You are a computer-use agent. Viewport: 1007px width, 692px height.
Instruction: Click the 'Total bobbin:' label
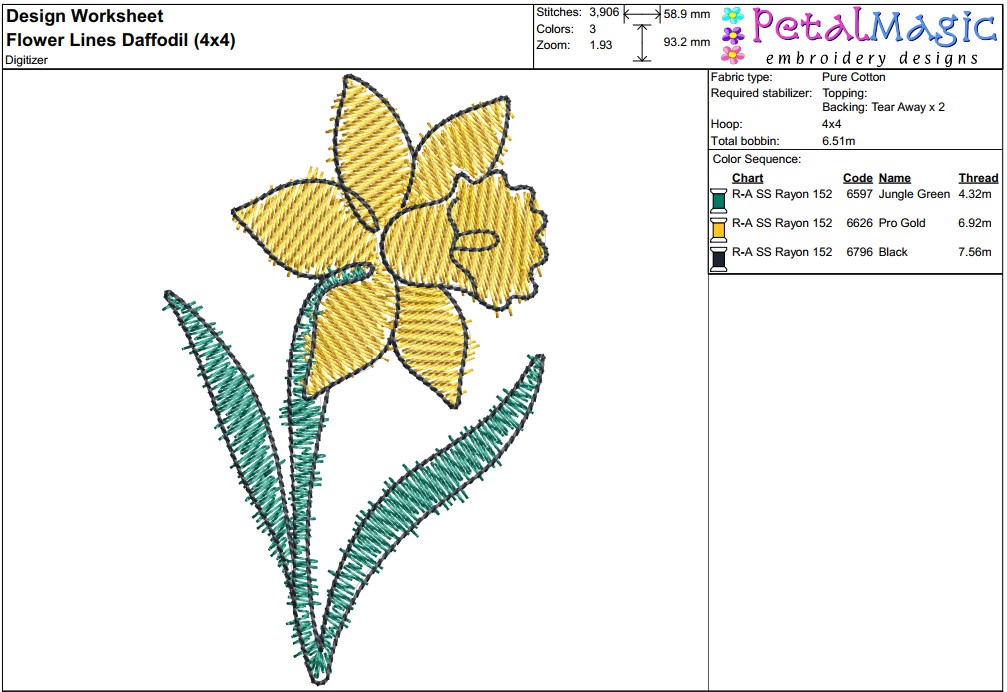click(744, 141)
